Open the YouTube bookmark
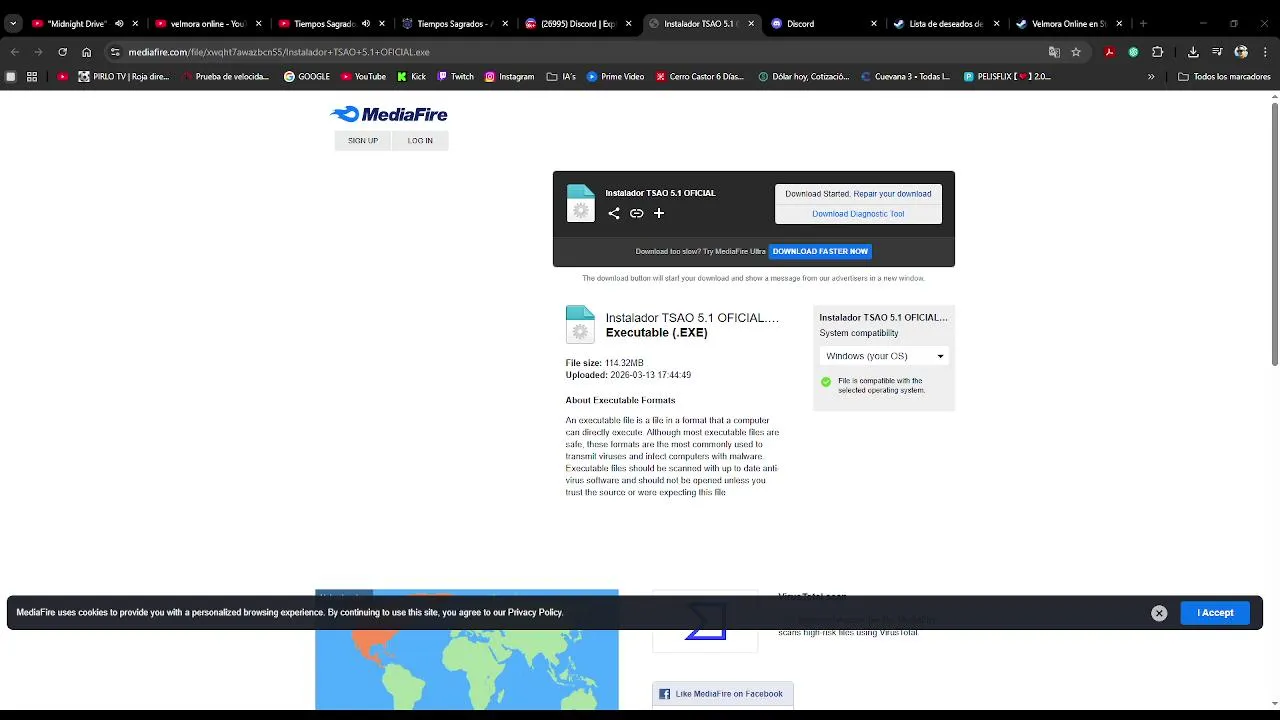 [x=363, y=76]
